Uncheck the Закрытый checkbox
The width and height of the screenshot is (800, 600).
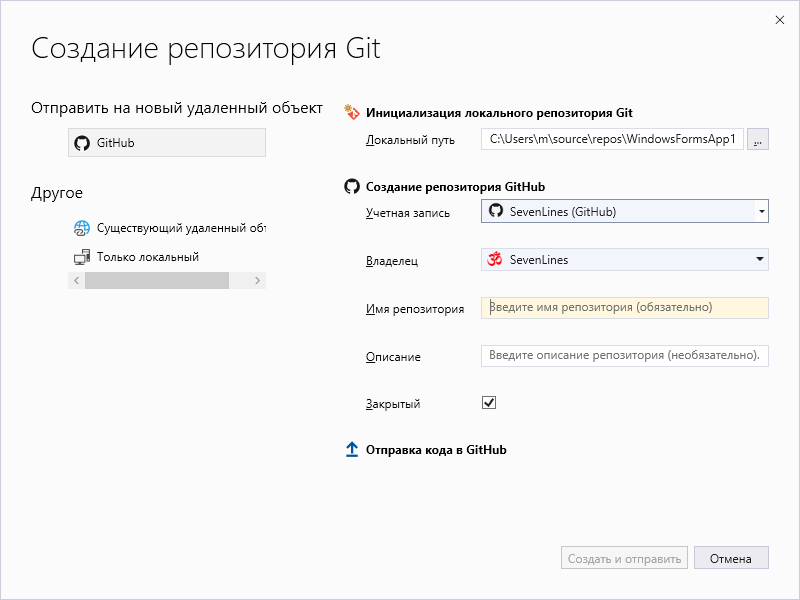pyautogui.click(x=489, y=403)
